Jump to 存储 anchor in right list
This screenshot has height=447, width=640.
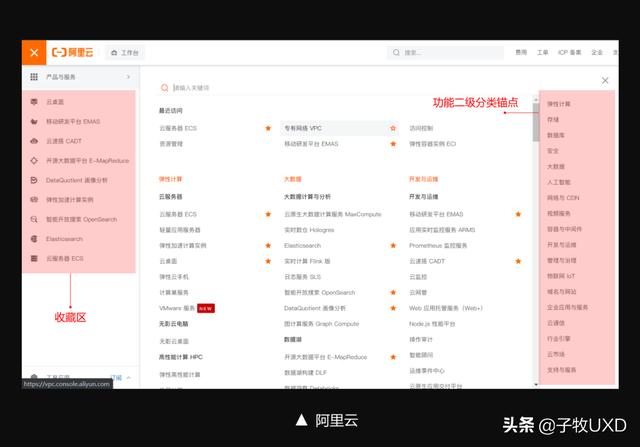pos(553,120)
